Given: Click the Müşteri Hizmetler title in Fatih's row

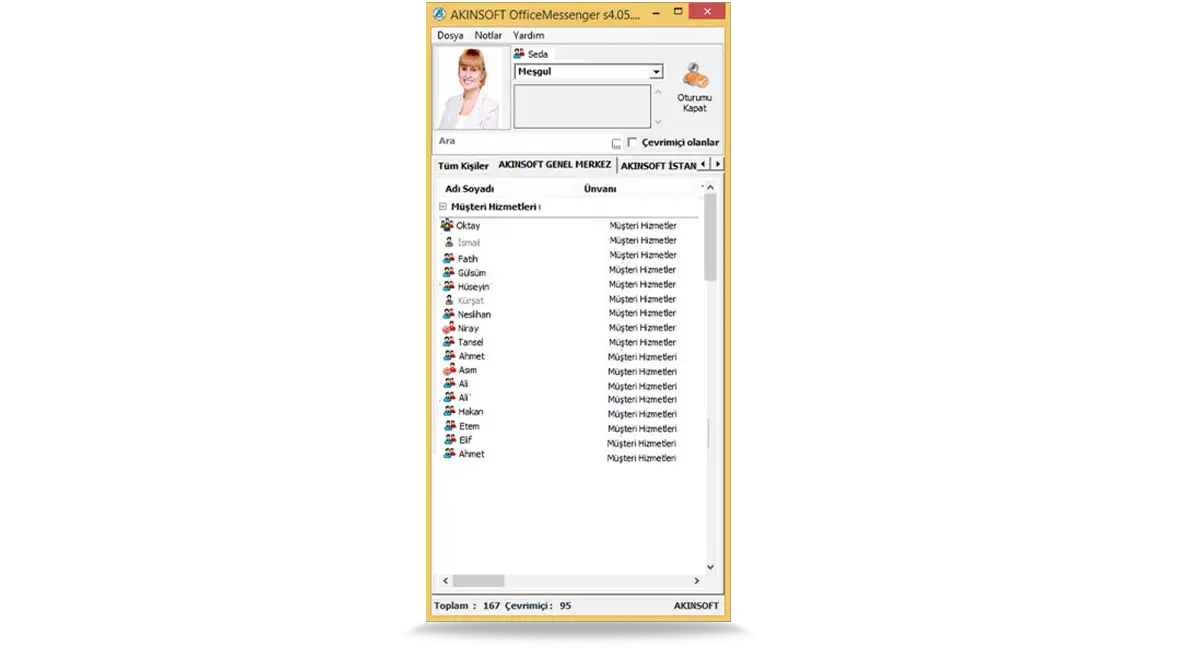Looking at the screenshot, I should pos(643,255).
